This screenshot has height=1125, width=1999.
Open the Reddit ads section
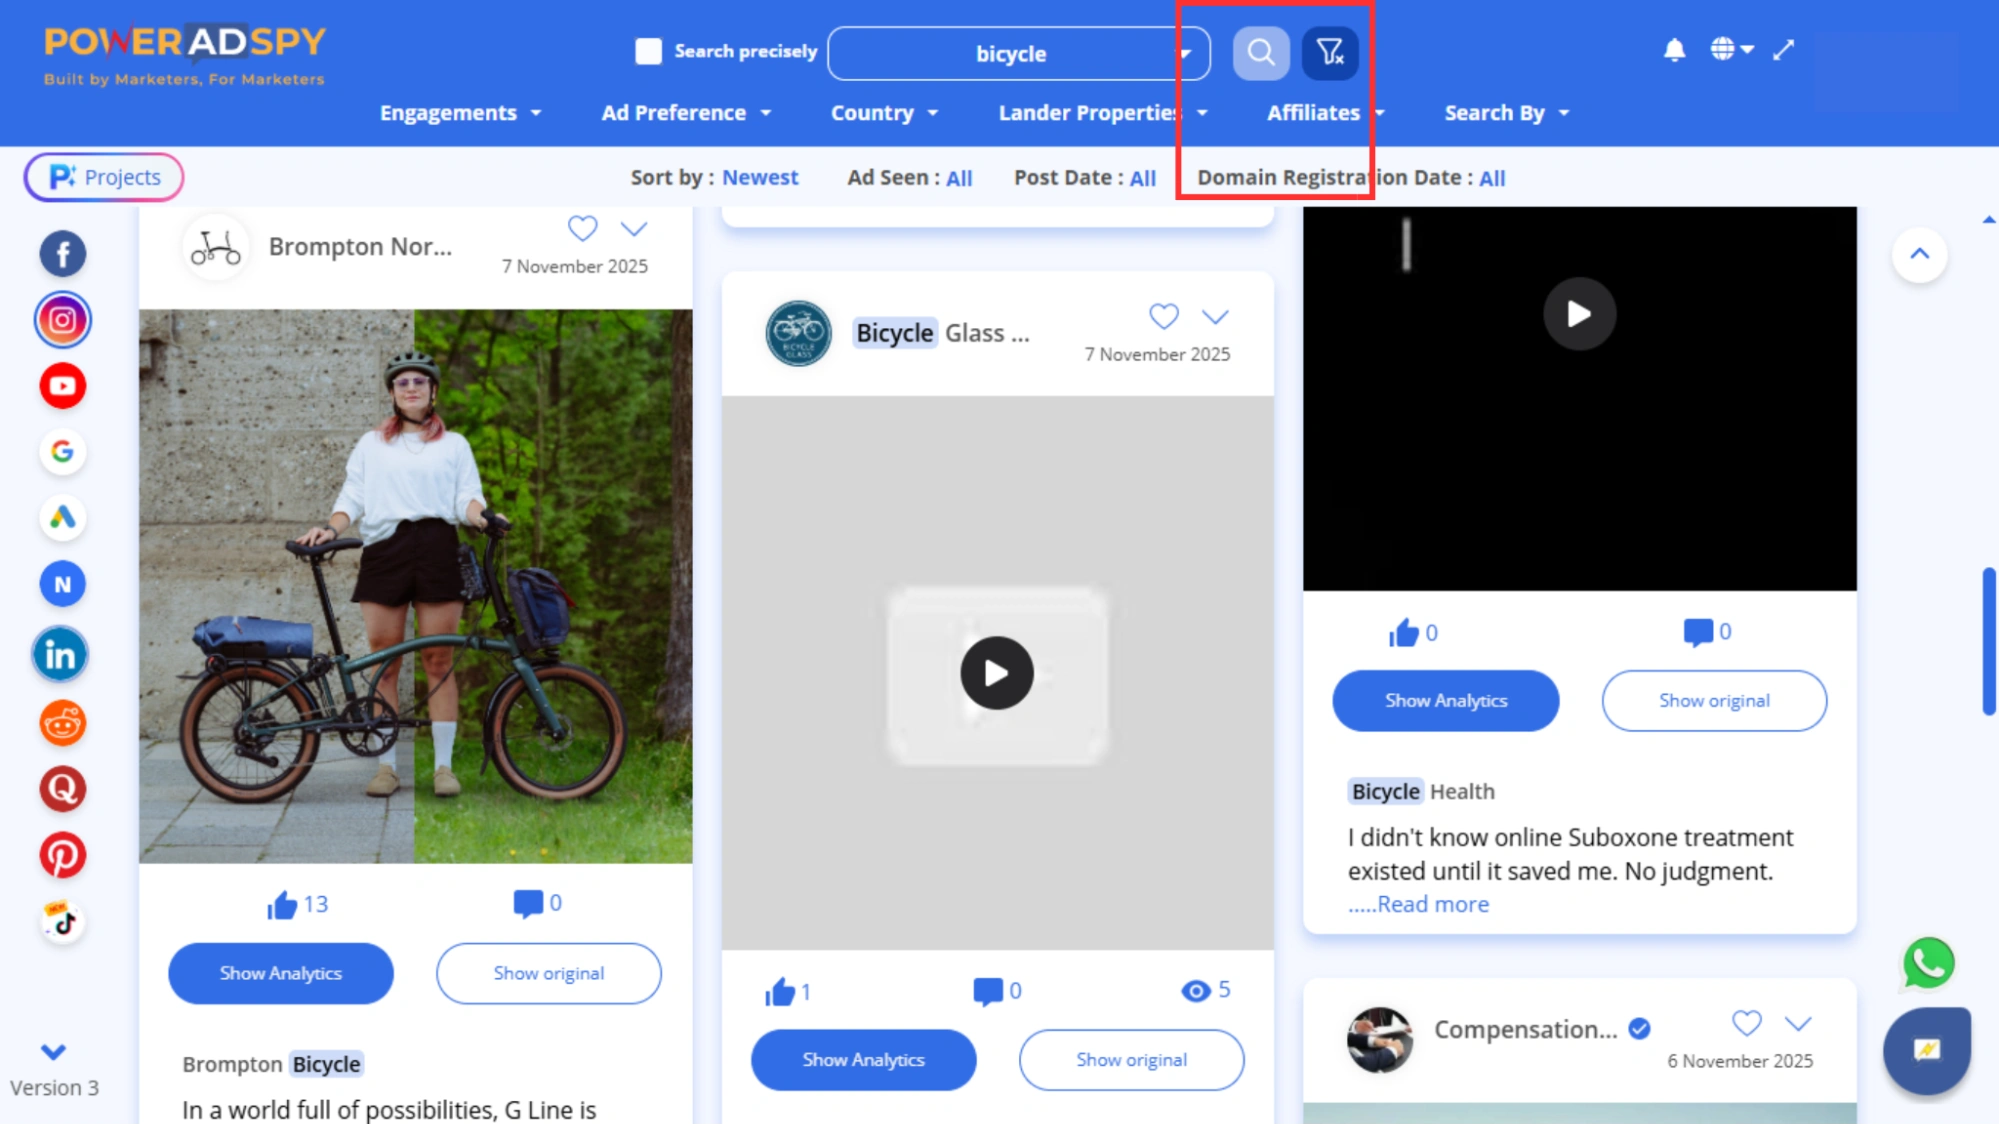(x=62, y=723)
